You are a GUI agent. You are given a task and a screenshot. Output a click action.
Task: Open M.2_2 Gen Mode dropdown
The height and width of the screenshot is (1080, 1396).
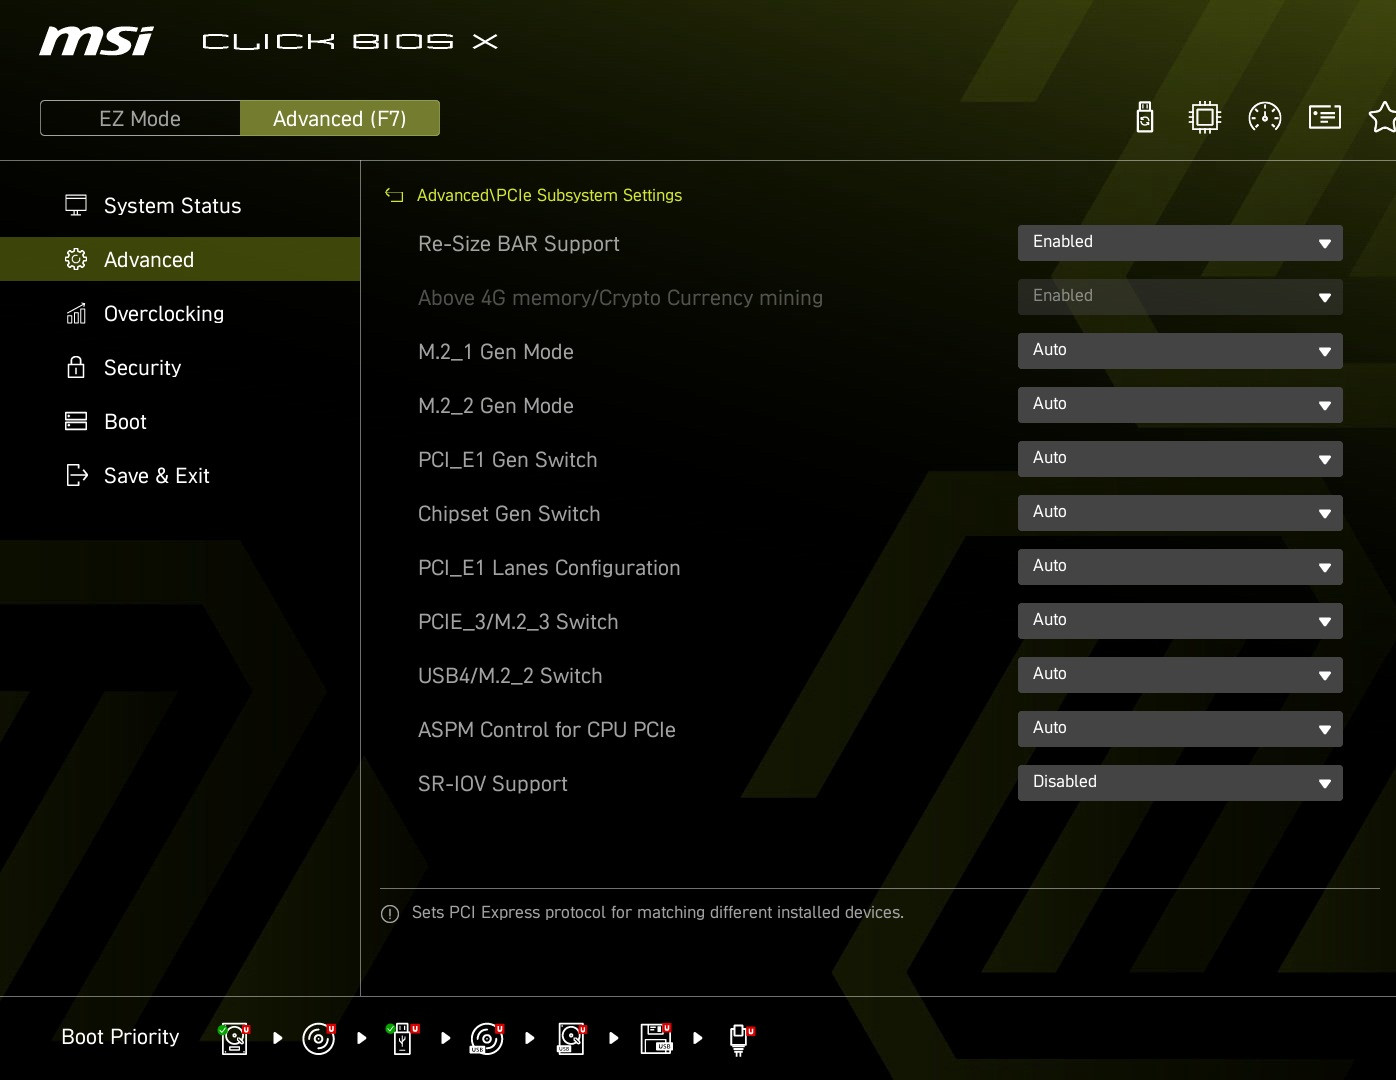1180,405
